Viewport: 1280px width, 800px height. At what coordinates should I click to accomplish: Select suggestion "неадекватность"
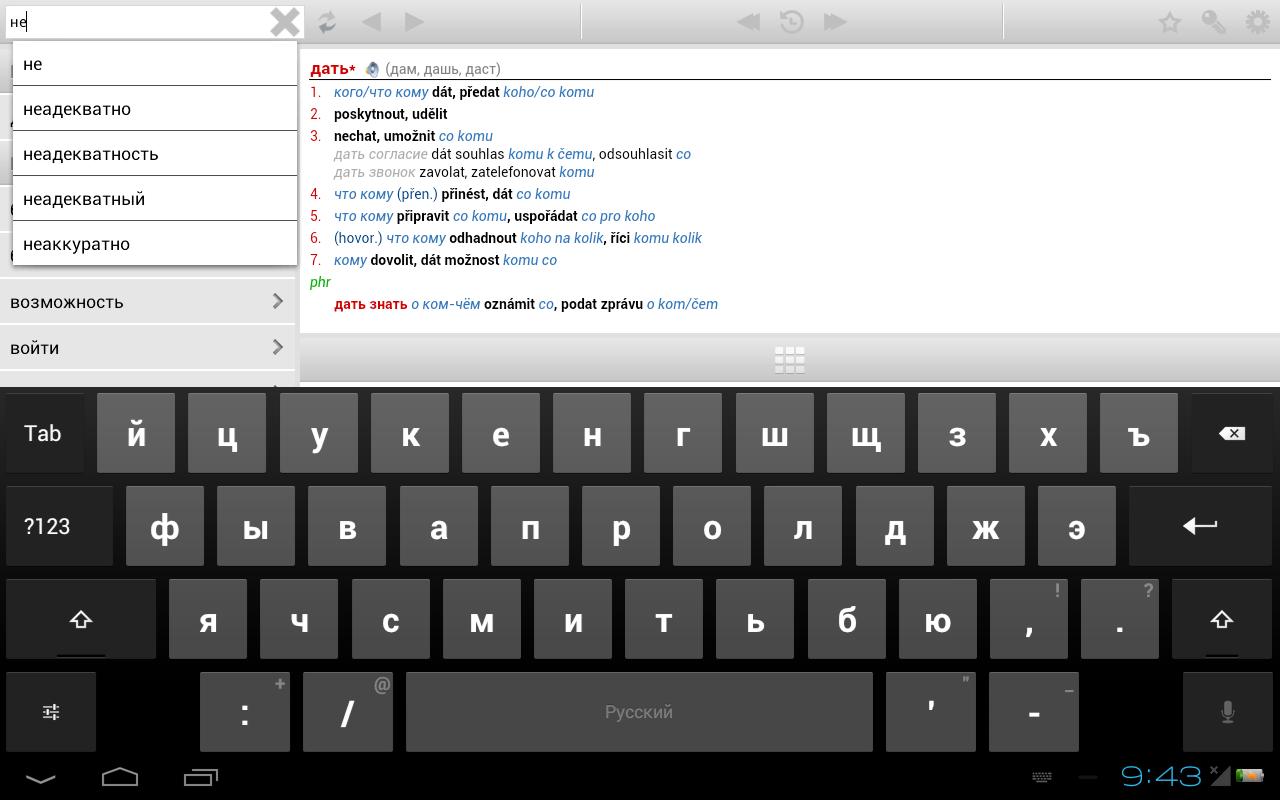pyautogui.click(x=155, y=154)
